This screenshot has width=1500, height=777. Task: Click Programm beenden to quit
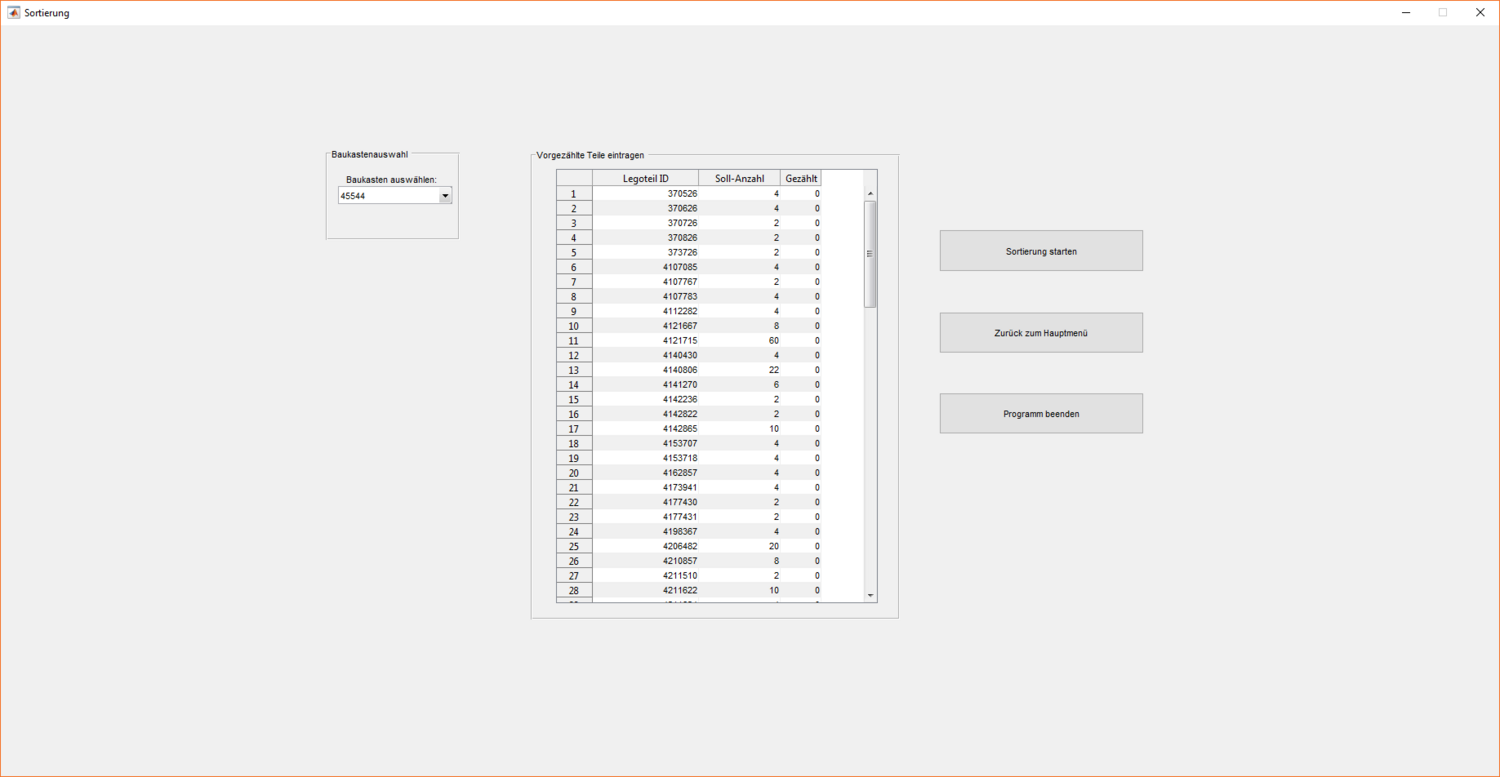1041,414
